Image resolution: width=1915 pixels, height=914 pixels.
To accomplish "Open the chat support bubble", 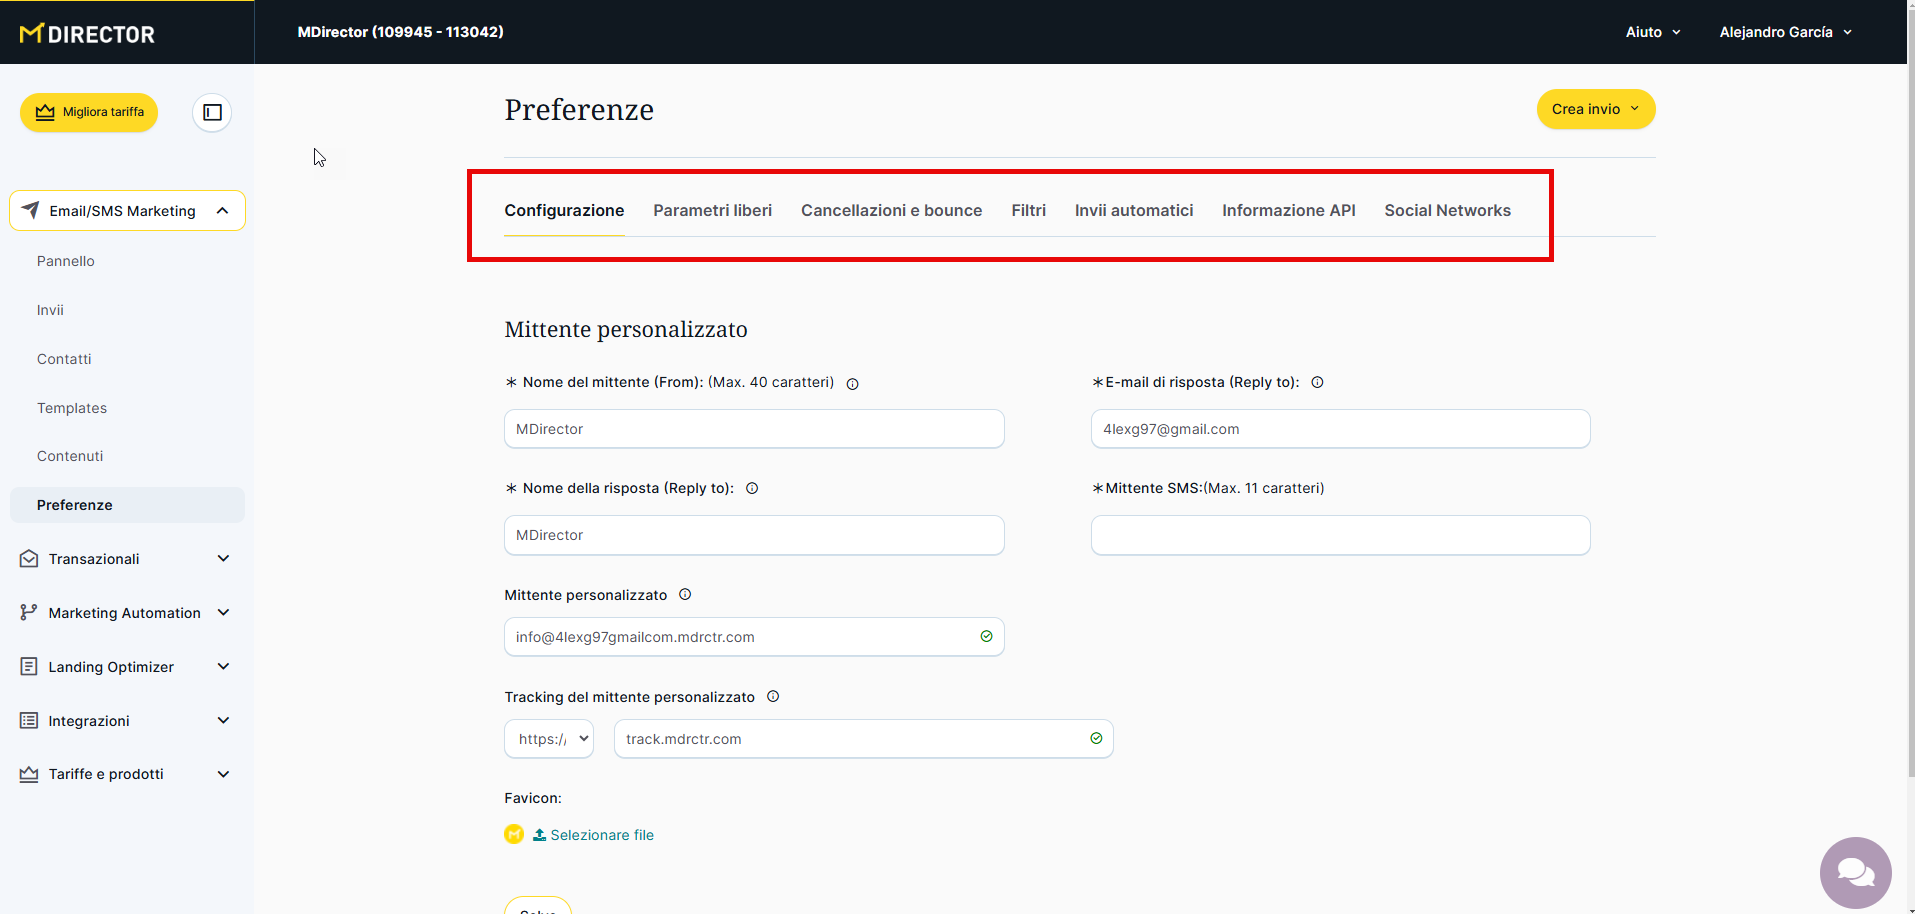I will click(x=1855, y=873).
